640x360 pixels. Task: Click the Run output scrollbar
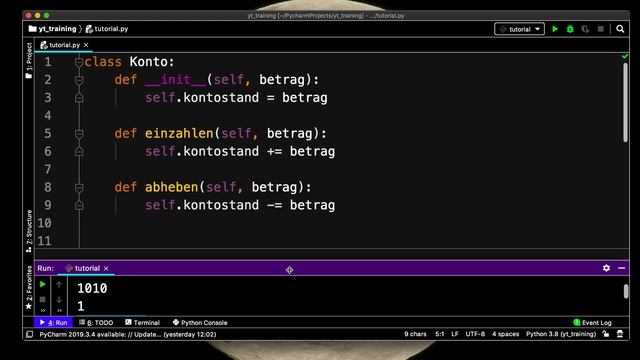click(x=626, y=291)
